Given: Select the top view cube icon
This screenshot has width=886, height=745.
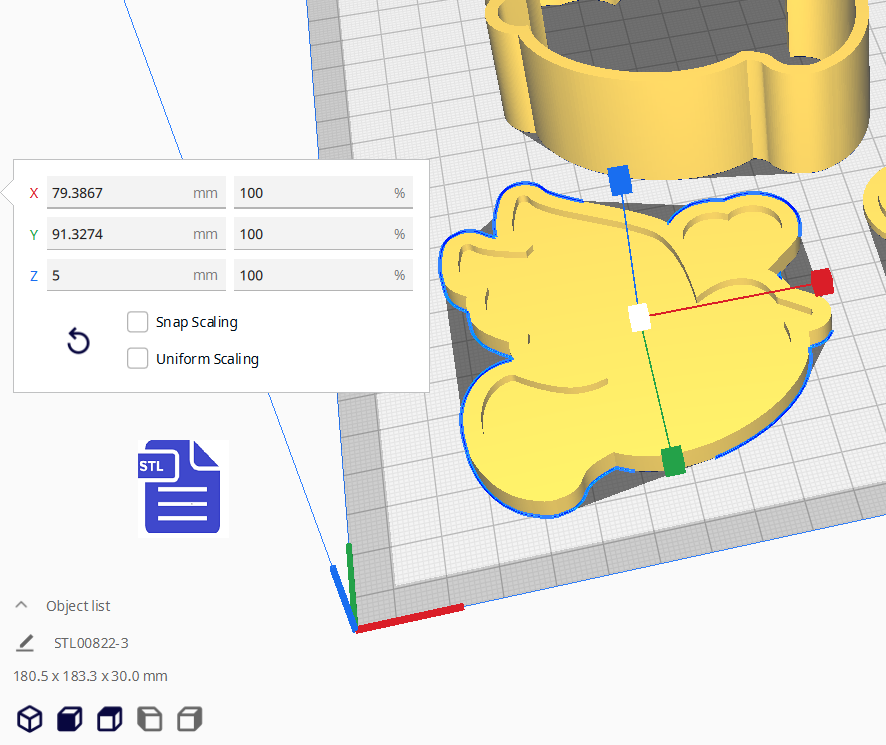Looking at the screenshot, I should tap(109, 718).
